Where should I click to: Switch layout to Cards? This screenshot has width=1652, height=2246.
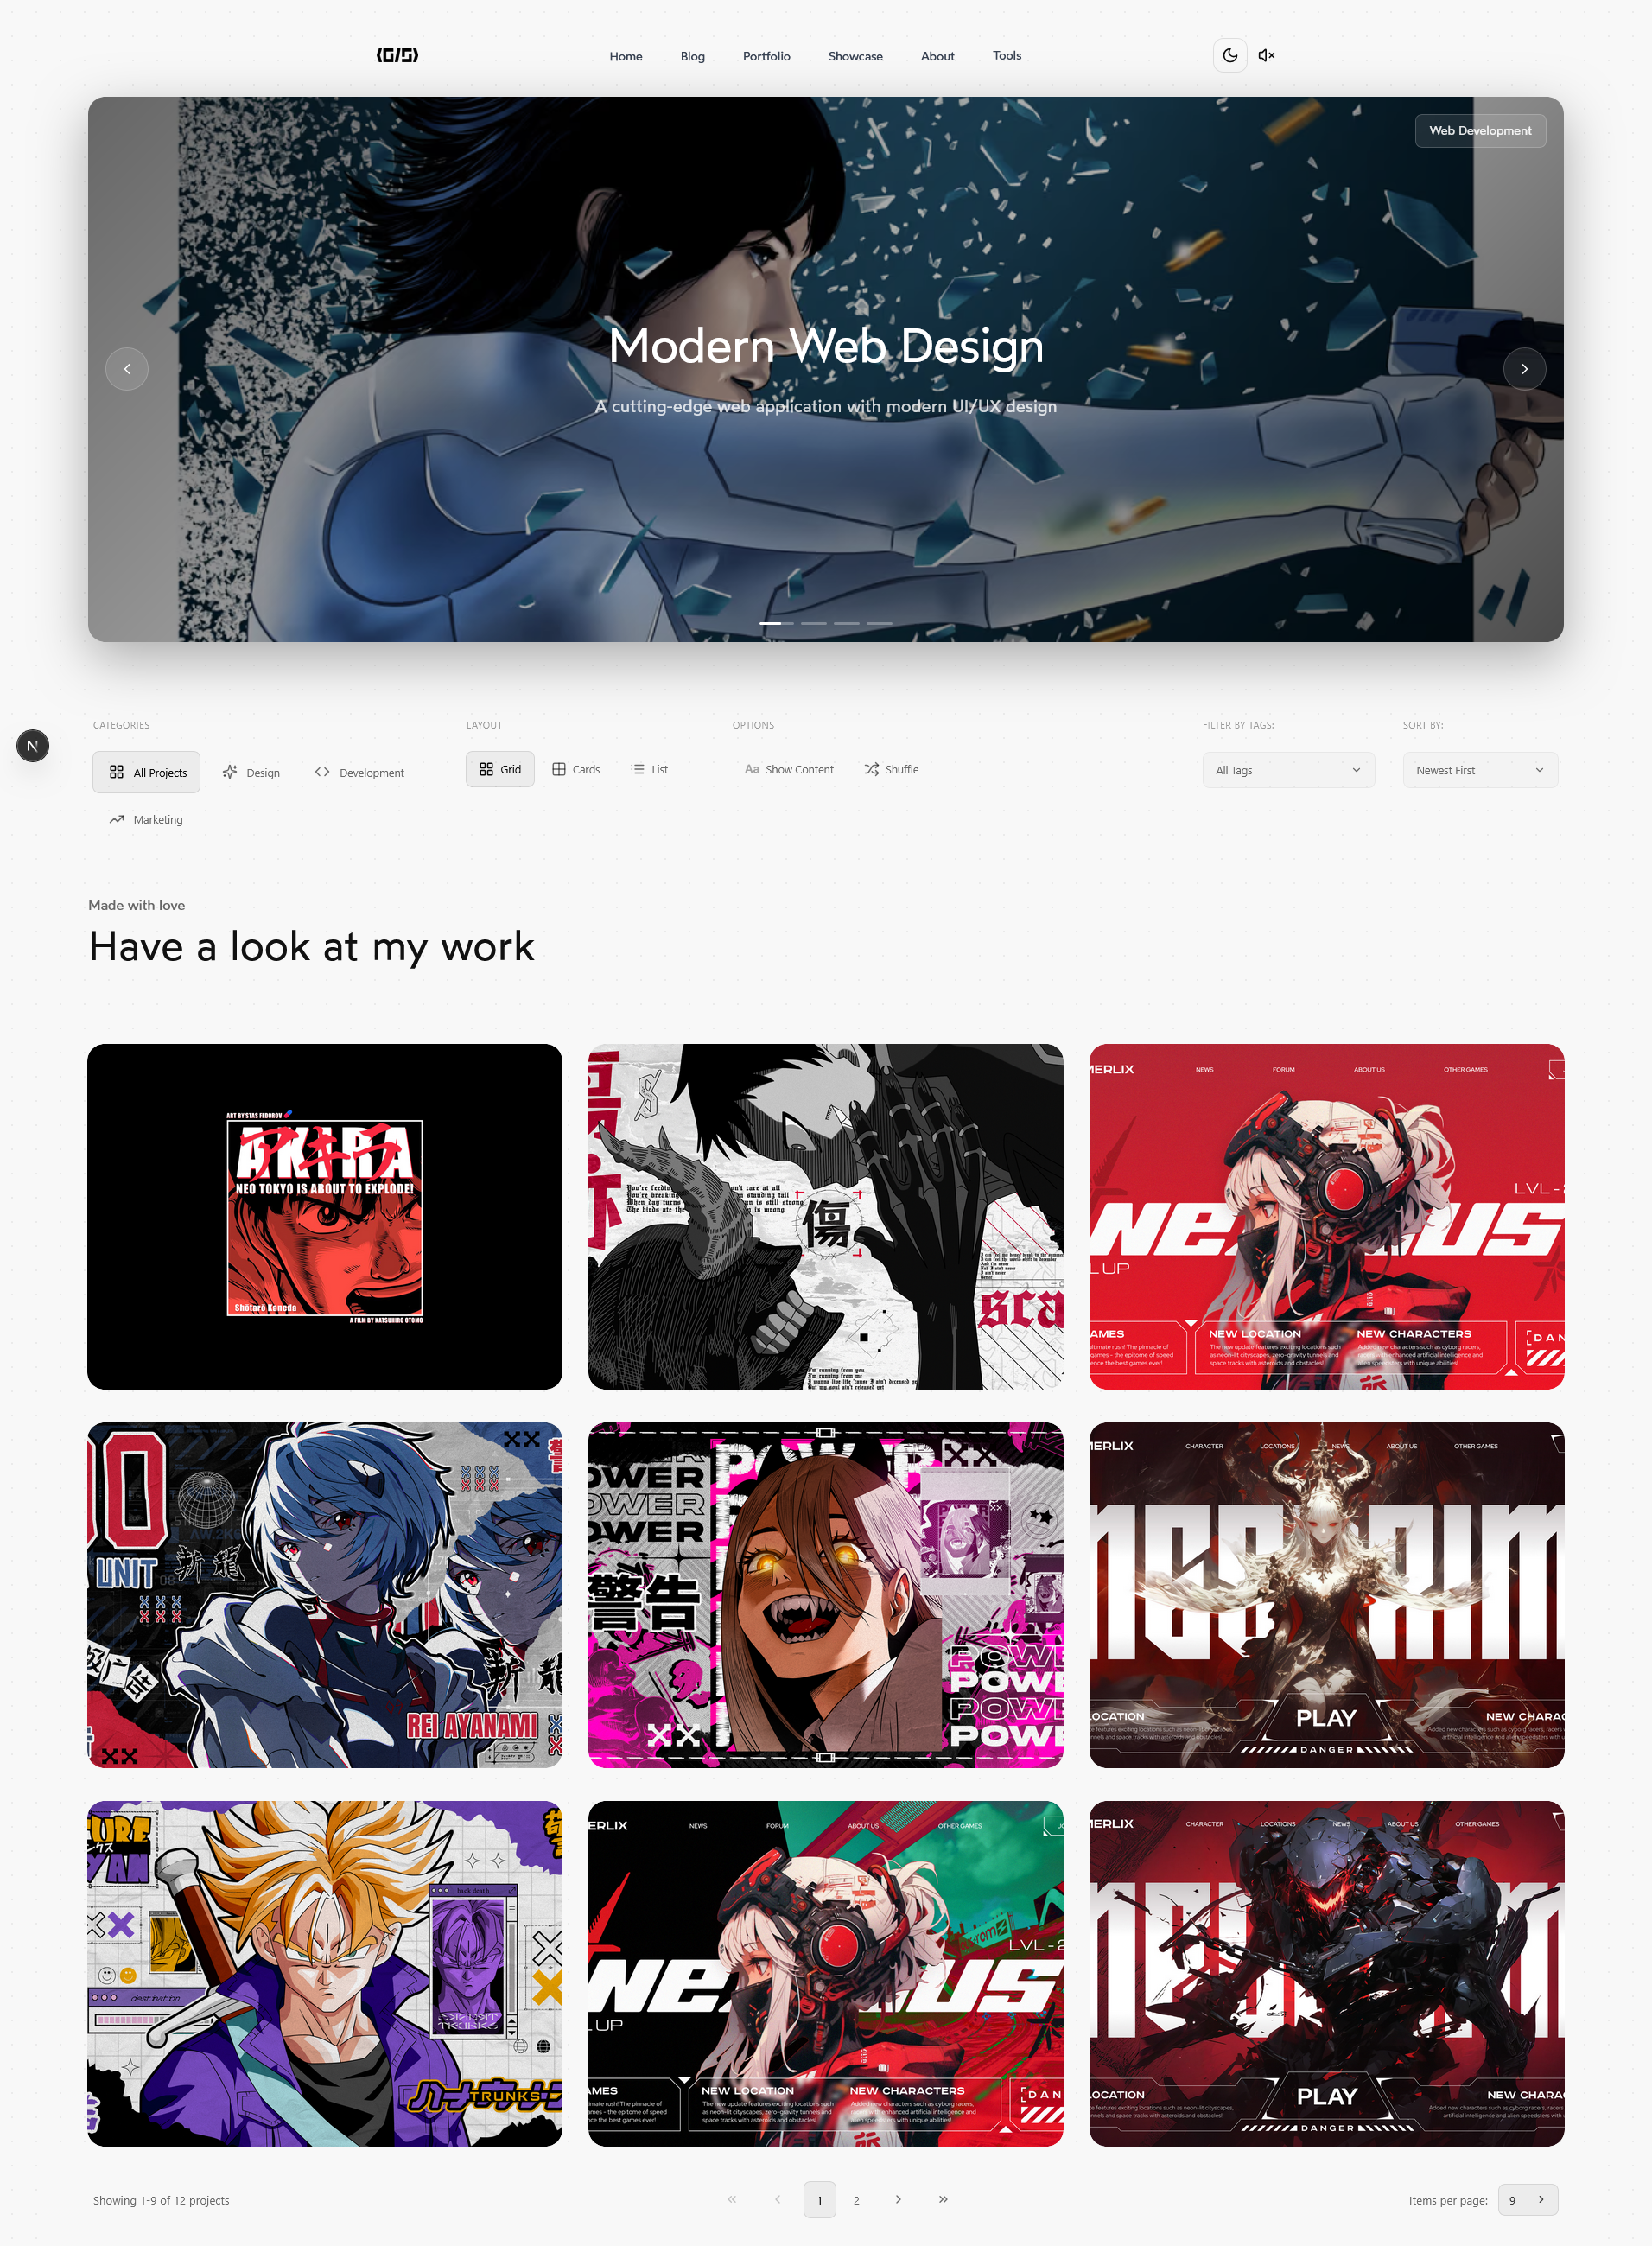click(x=576, y=769)
